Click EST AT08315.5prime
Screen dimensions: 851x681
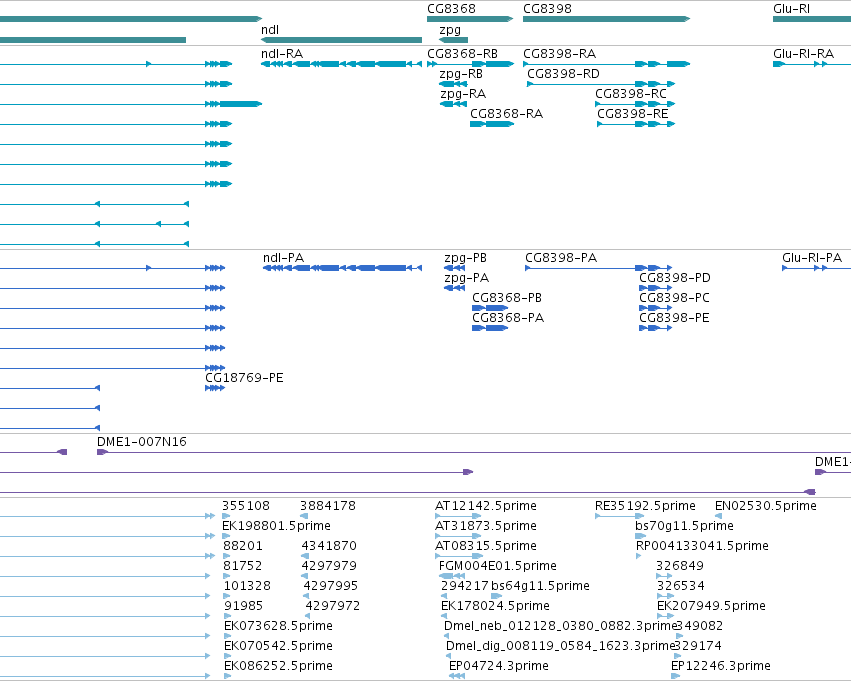[486, 546]
